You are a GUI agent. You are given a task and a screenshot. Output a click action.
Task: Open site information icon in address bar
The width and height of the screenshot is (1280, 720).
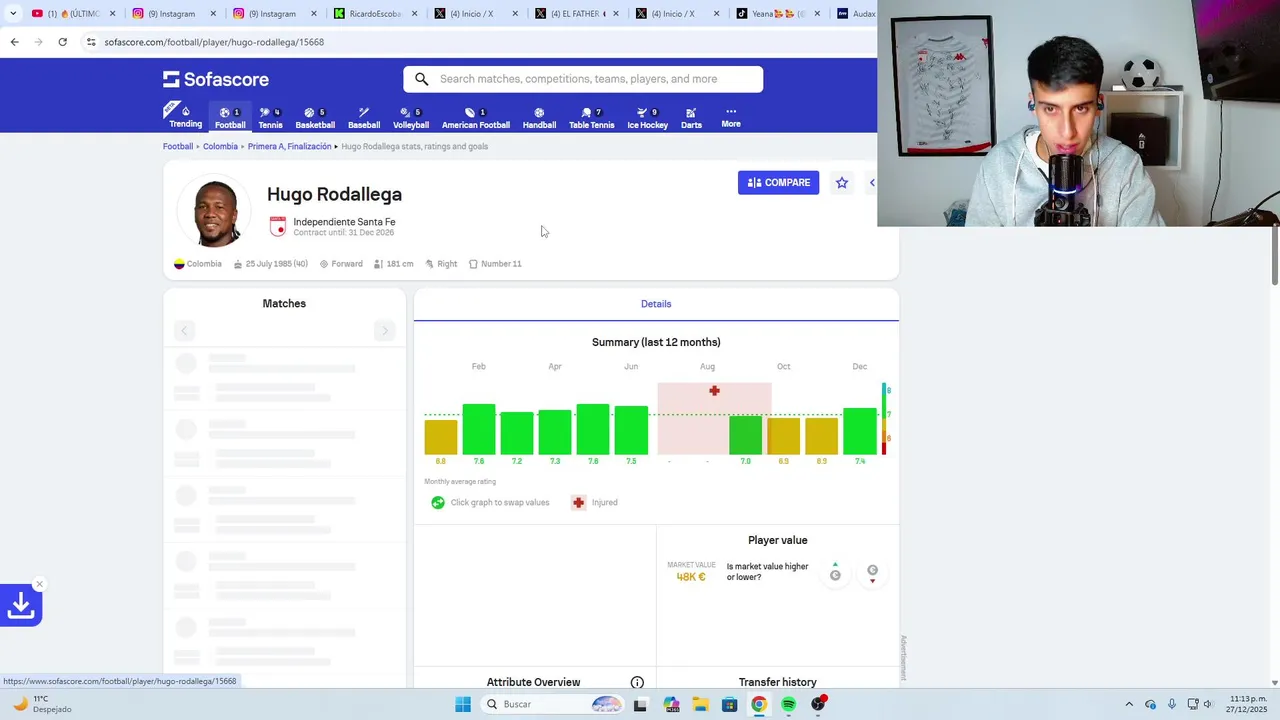(x=91, y=42)
